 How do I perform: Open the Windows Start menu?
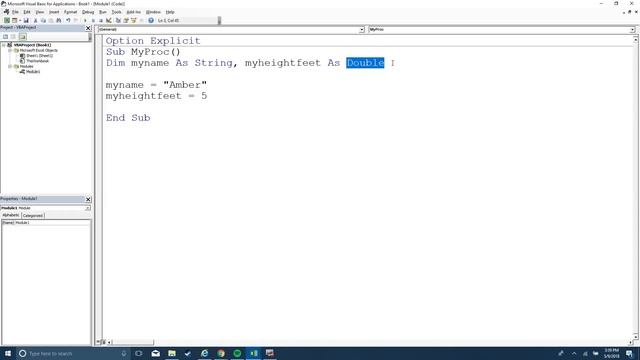[7, 353]
